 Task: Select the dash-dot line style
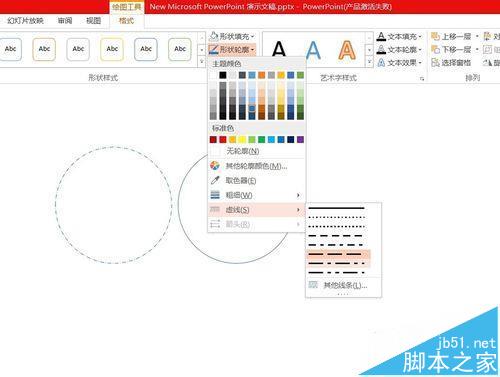click(x=337, y=245)
